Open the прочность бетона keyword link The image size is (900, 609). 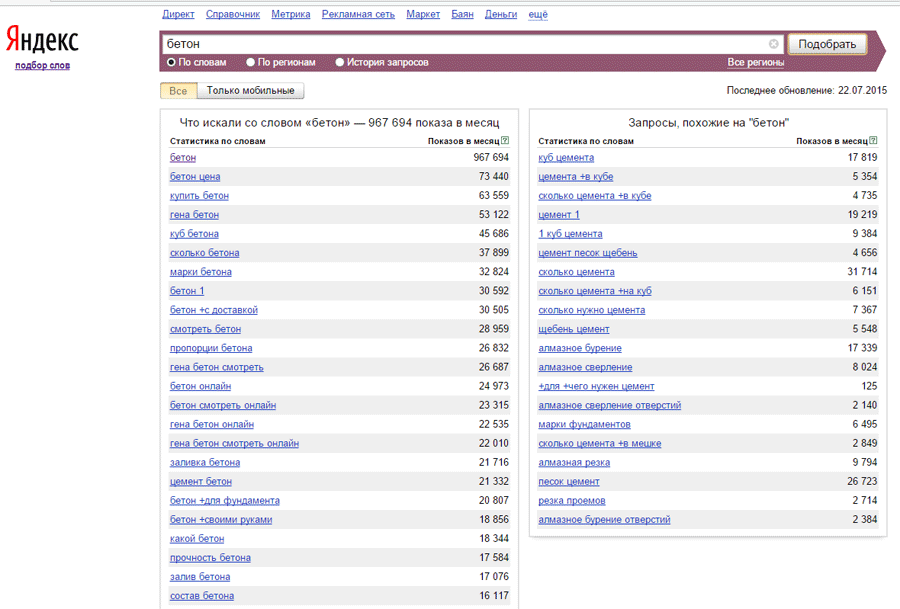point(210,557)
